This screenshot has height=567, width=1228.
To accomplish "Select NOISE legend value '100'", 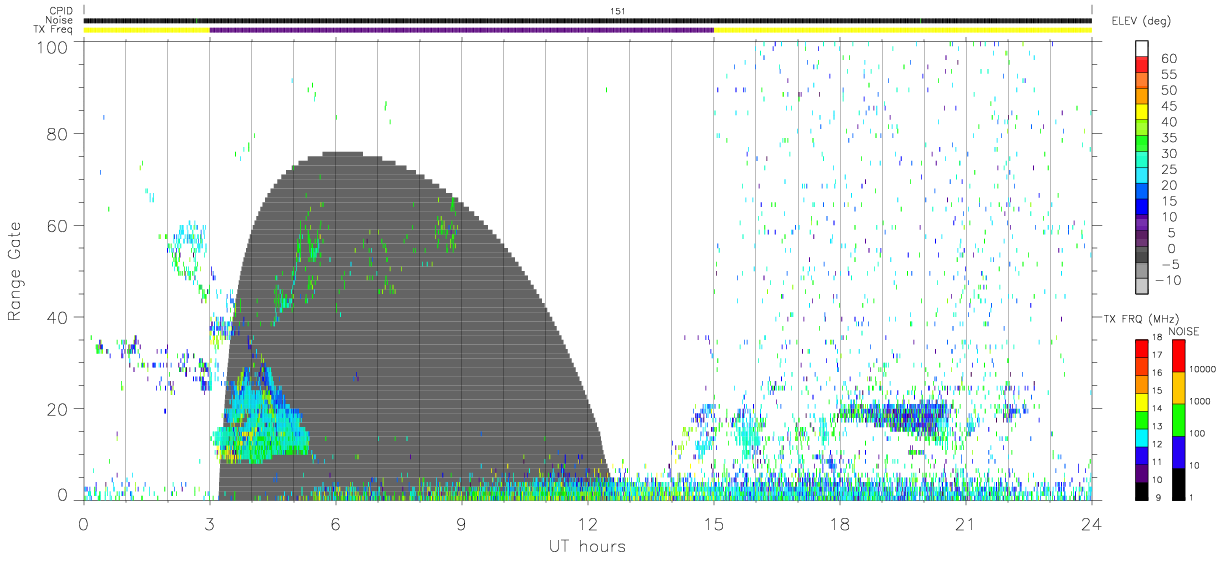I will [1197, 433].
